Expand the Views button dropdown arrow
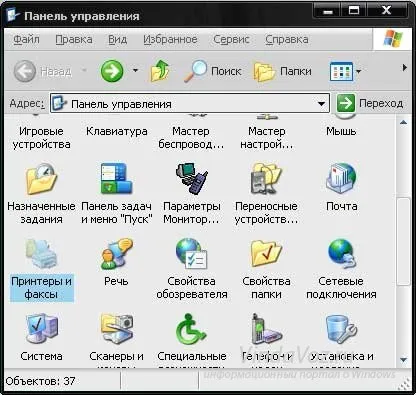Image resolution: width=416 pixels, height=395 pixels. click(359, 71)
